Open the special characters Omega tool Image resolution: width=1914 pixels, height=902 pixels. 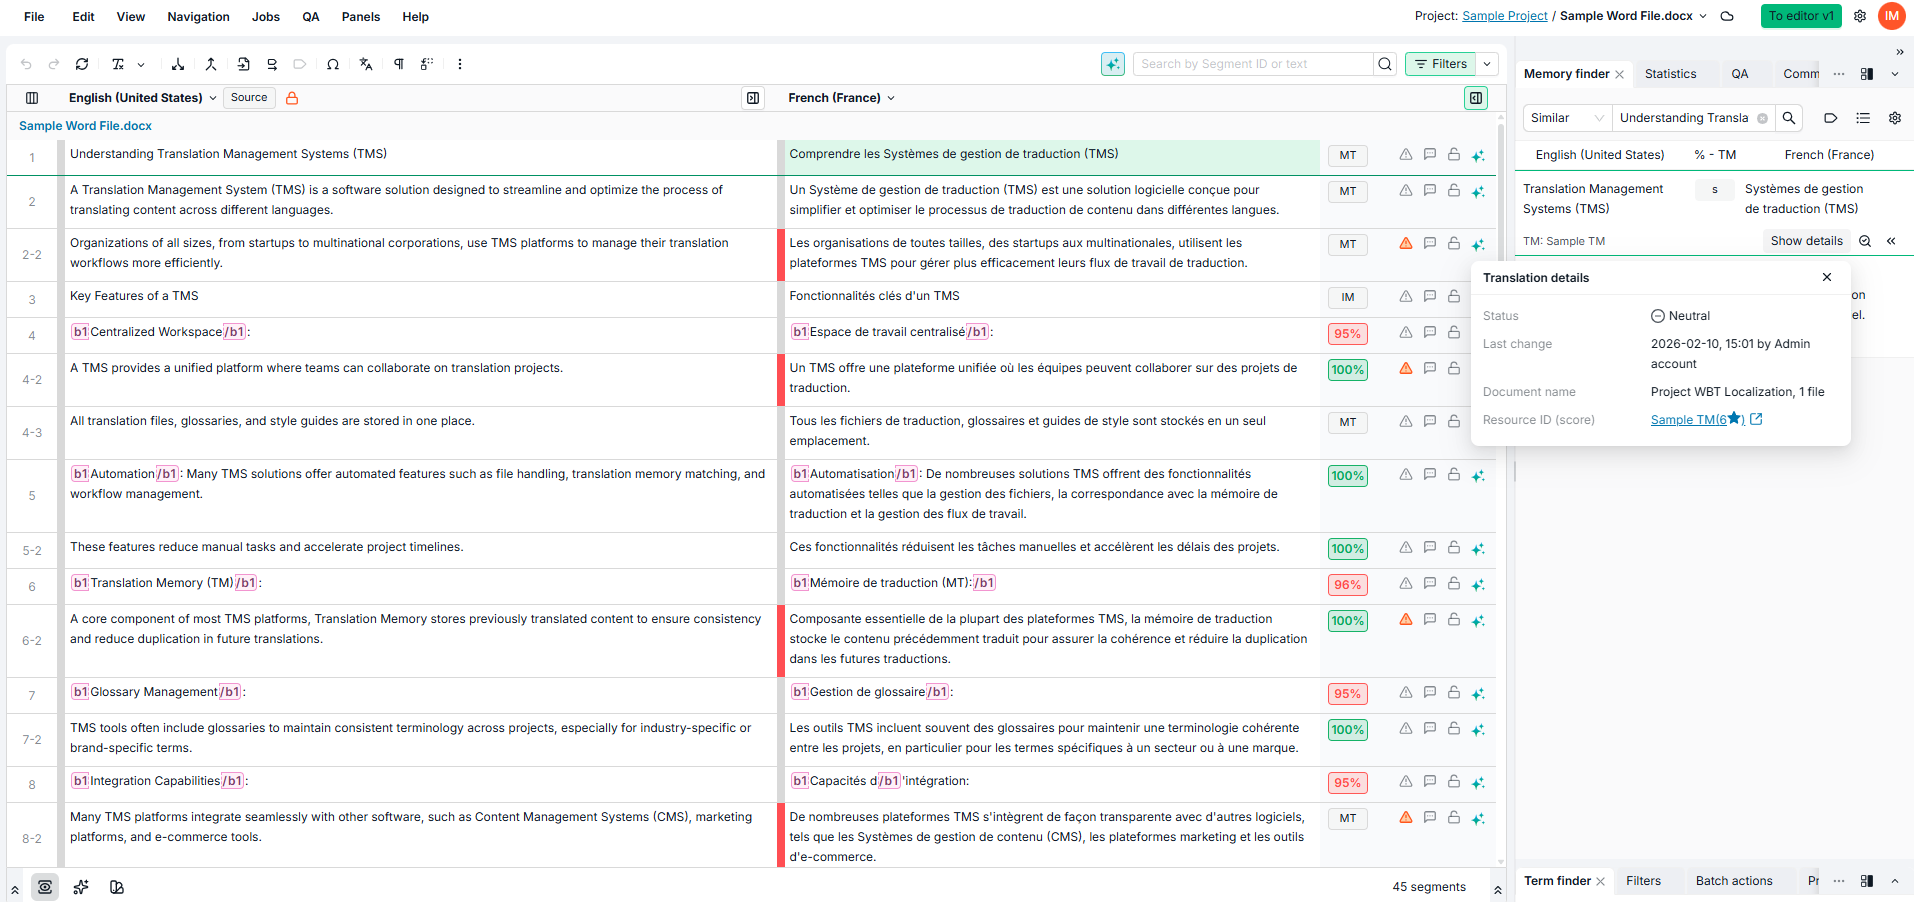pyautogui.click(x=333, y=64)
